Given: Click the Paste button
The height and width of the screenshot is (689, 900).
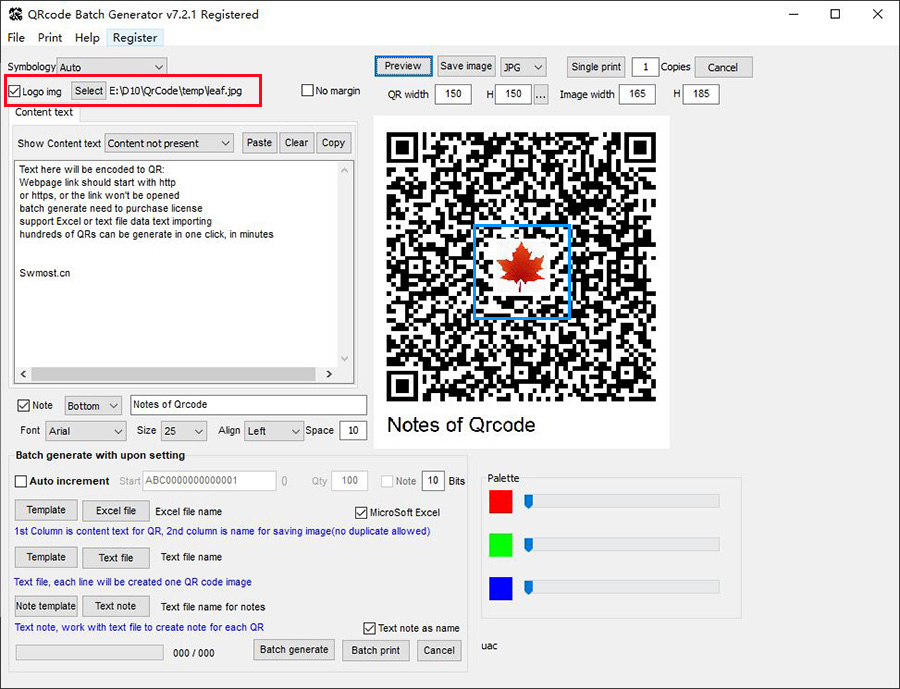Looking at the screenshot, I should coord(259,143).
